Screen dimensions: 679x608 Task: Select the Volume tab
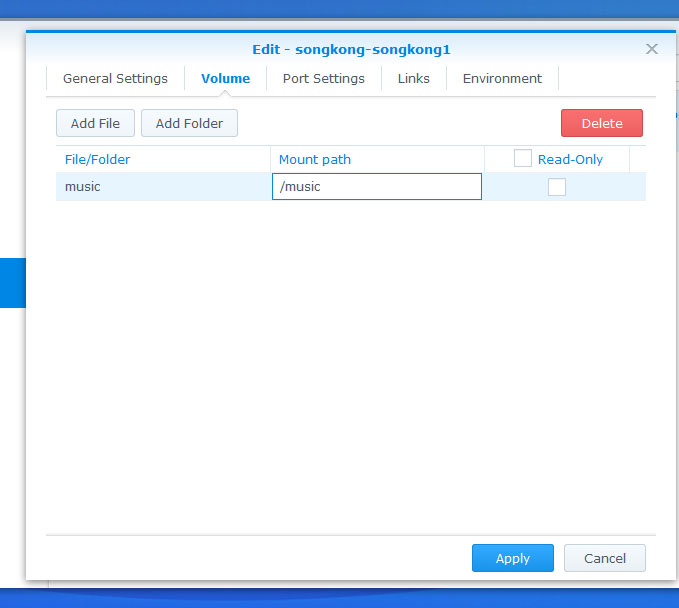pyautogui.click(x=226, y=78)
